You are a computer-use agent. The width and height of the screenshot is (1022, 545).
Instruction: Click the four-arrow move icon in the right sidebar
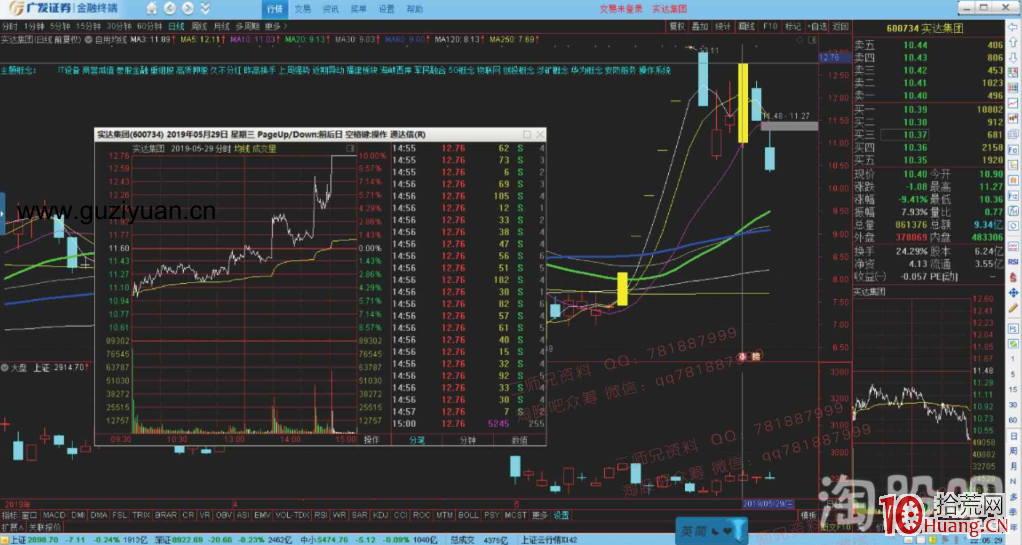[x=1013, y=293]
